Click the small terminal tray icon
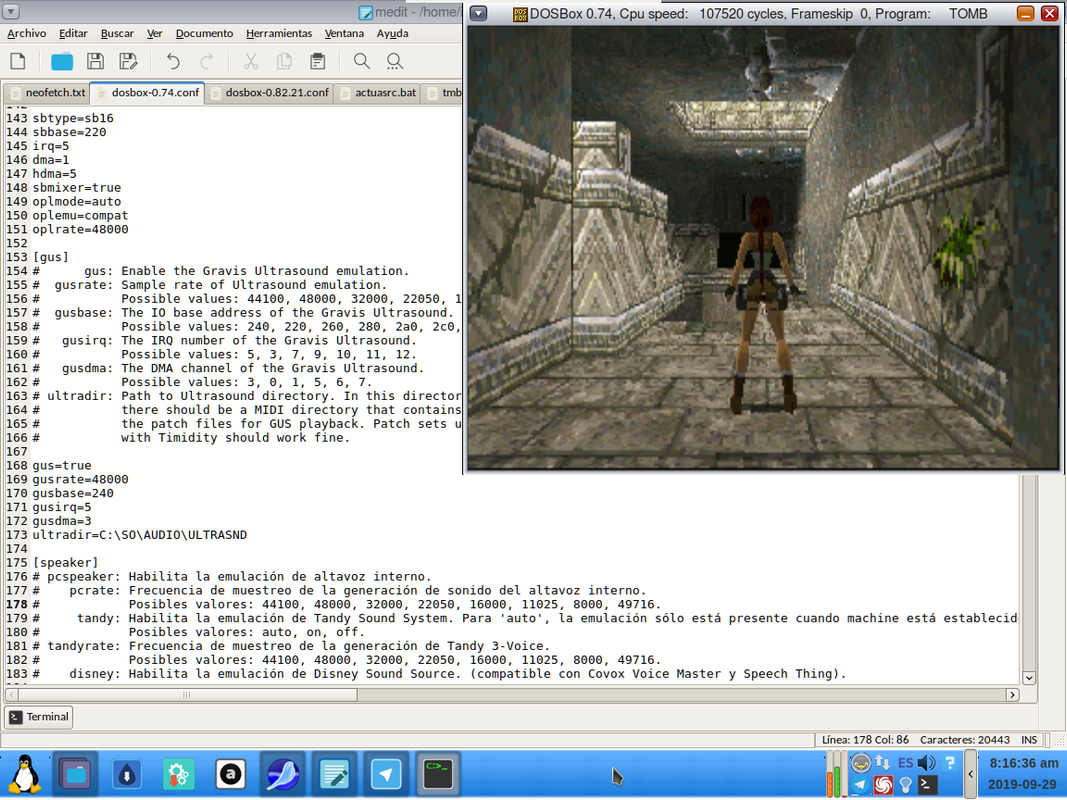 (x=928, y=786)
